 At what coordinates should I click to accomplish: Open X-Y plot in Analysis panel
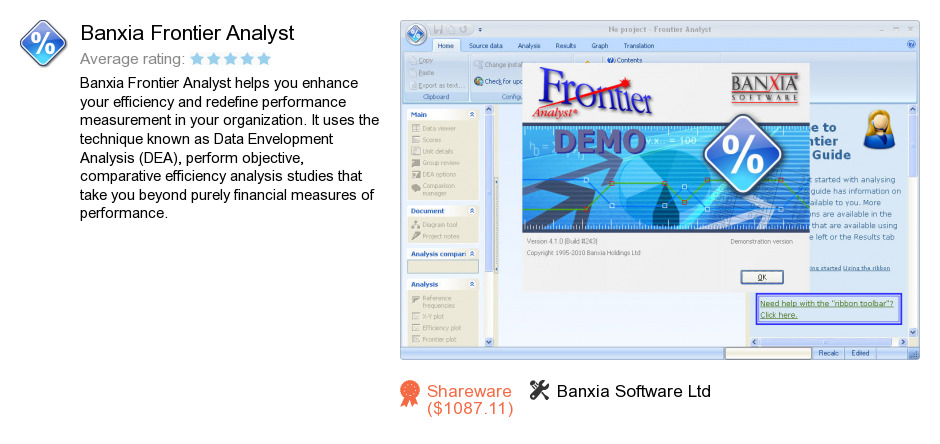[429, 316]
